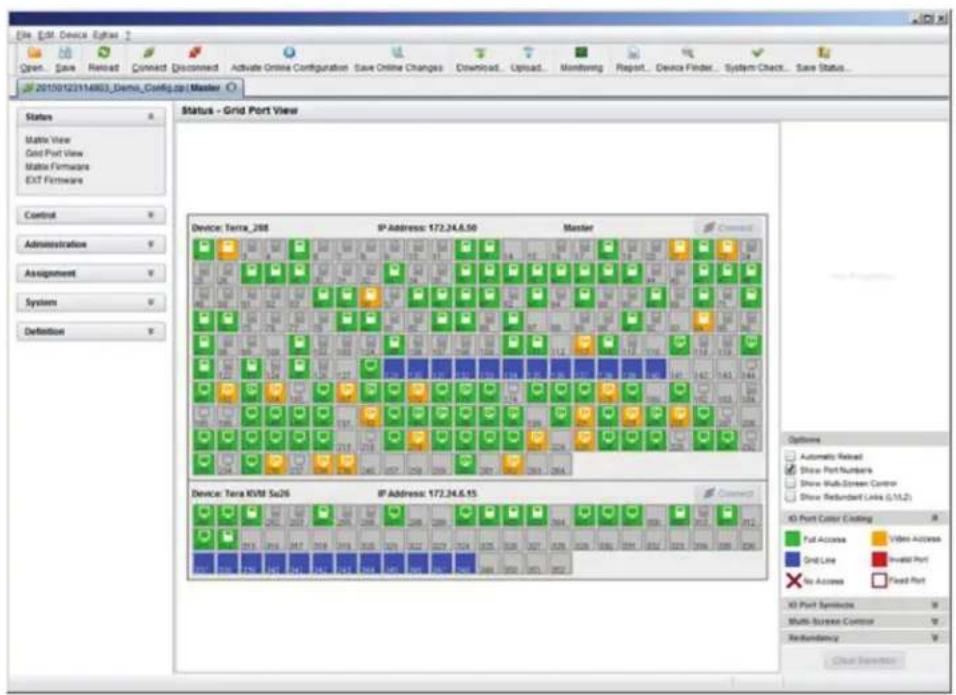
Task: Click the Upload toolbar icon
Action: [528, 53]
